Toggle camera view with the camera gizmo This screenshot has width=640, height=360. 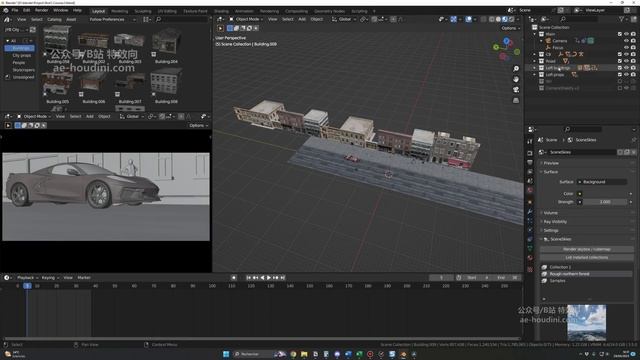pyautogui.click(x=516, y=90)
